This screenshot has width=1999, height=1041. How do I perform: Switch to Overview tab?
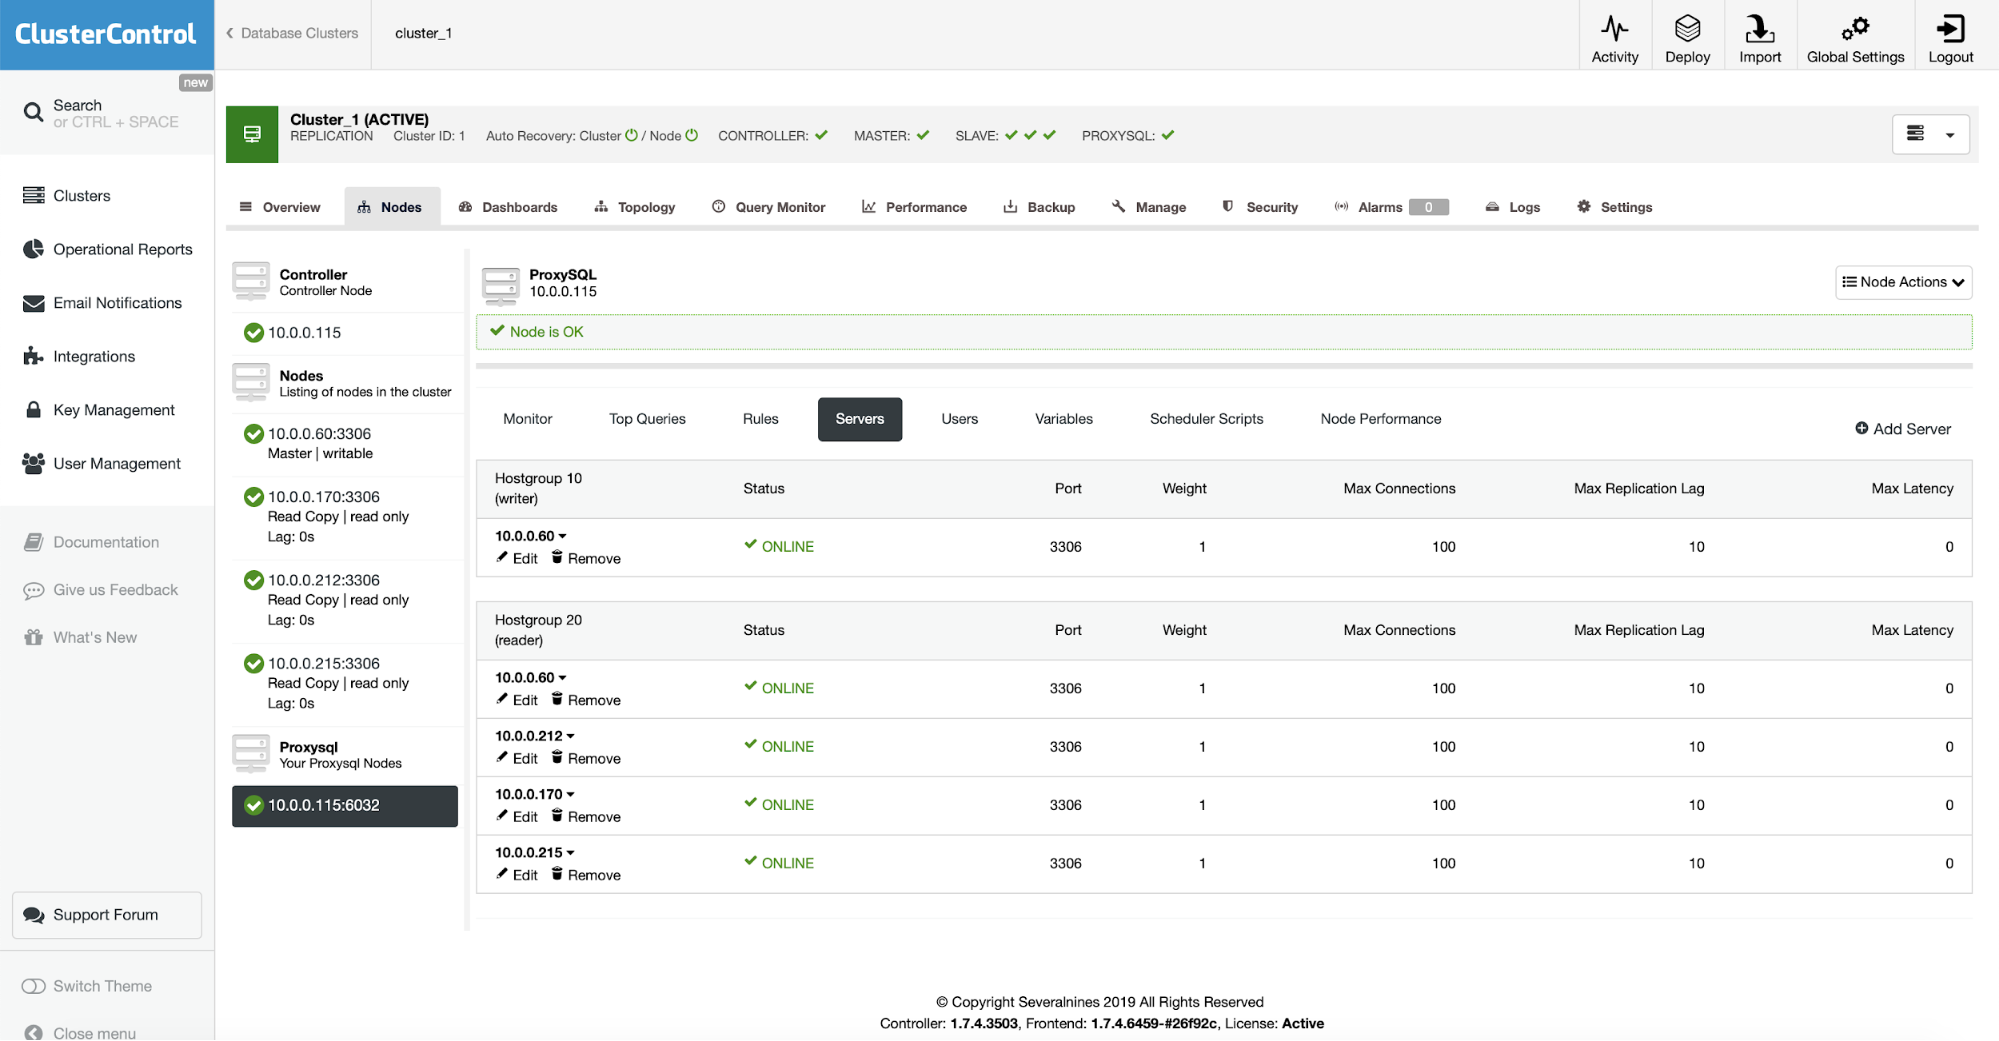click(x=280, y=207)
